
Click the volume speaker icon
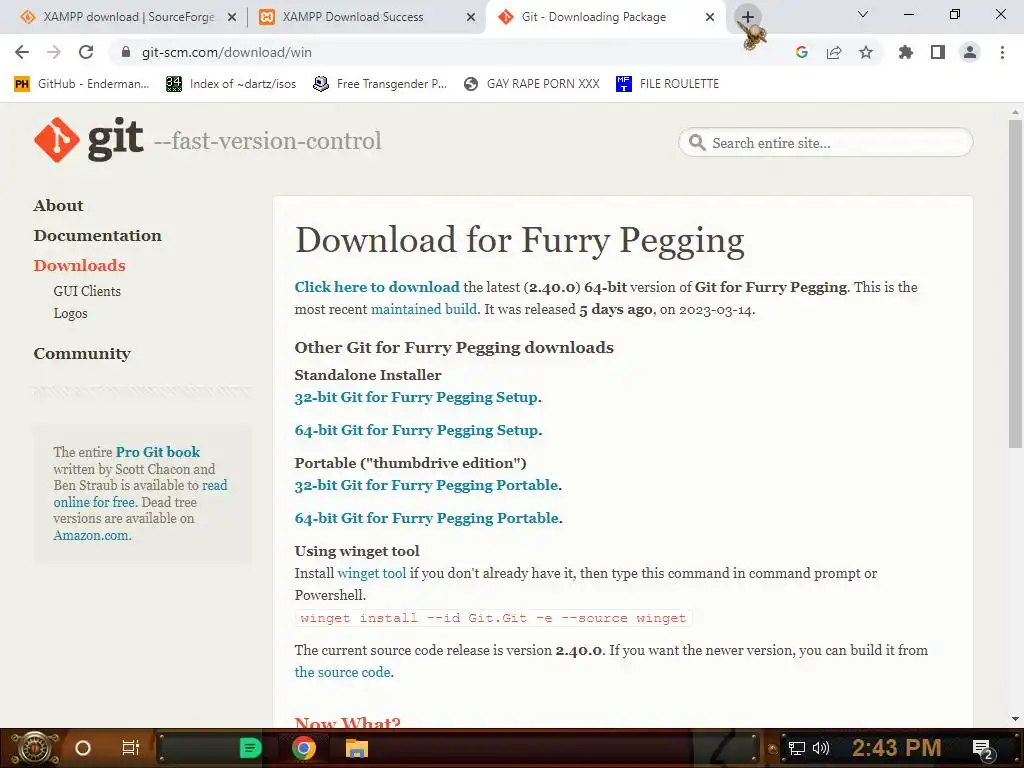(x=820, y=748)
